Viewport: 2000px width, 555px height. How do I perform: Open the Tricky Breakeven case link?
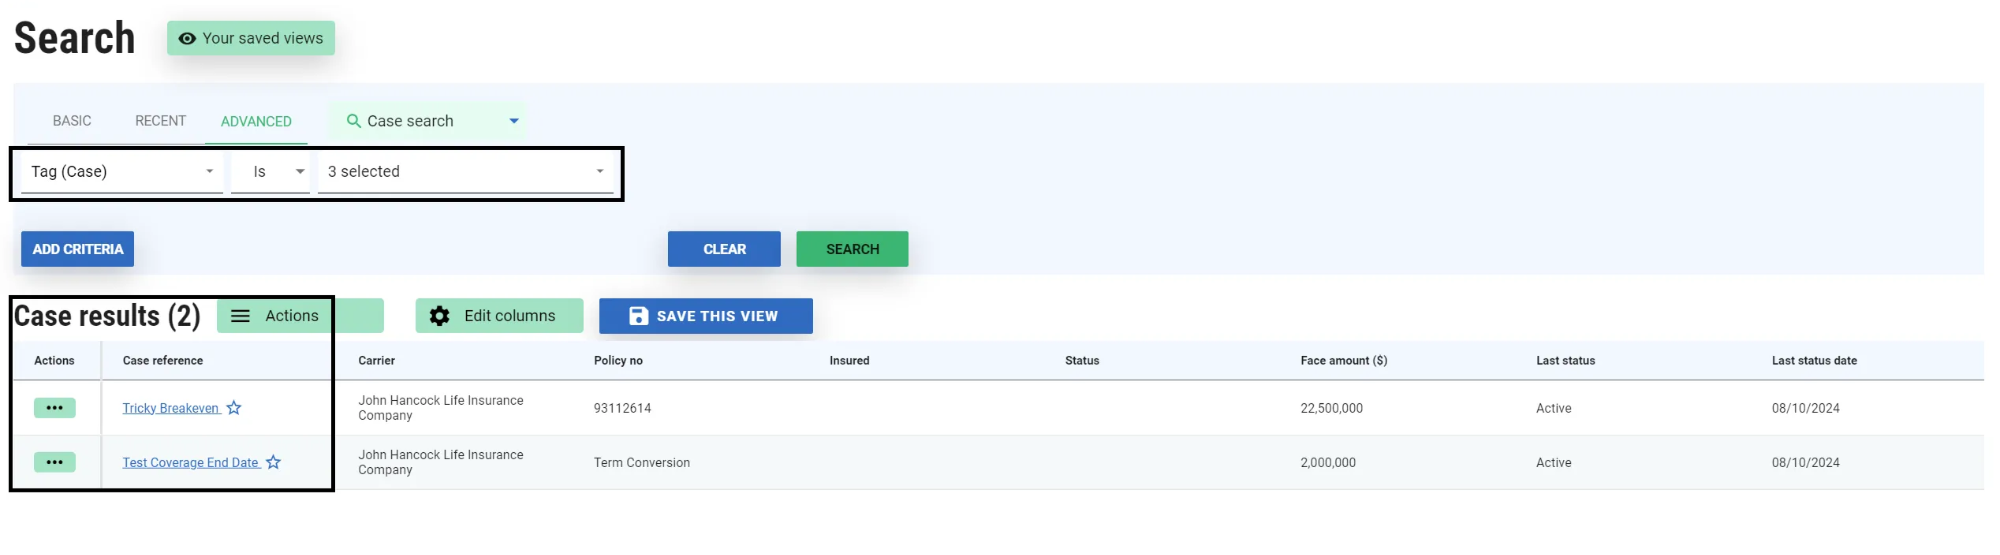click(x=170, y=408)
